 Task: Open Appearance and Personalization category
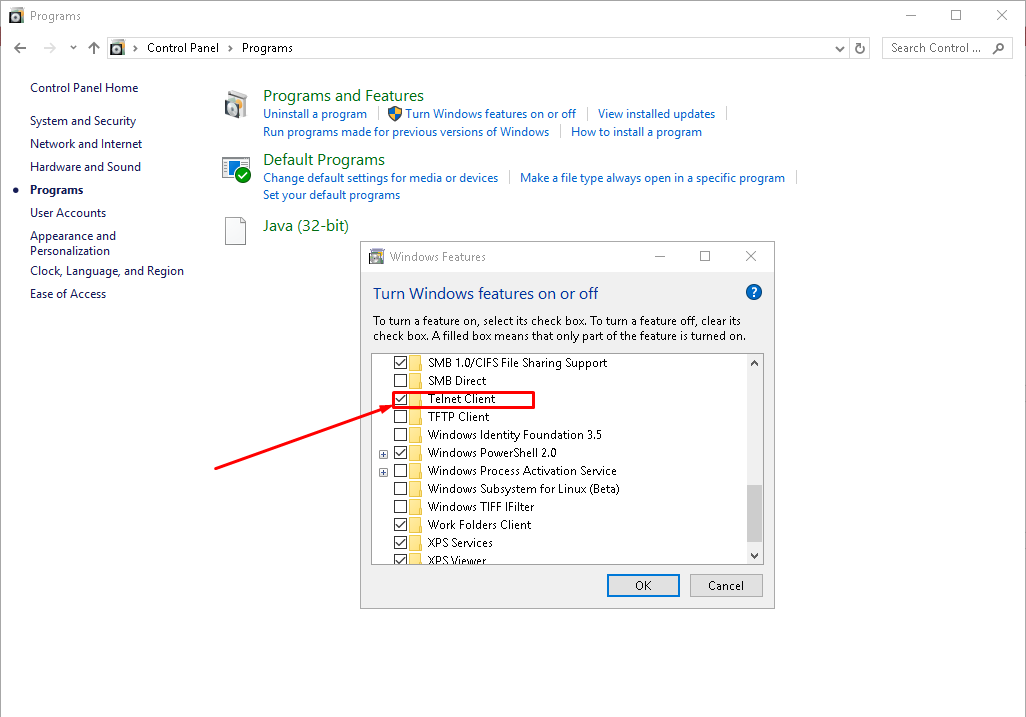point(73,243)
